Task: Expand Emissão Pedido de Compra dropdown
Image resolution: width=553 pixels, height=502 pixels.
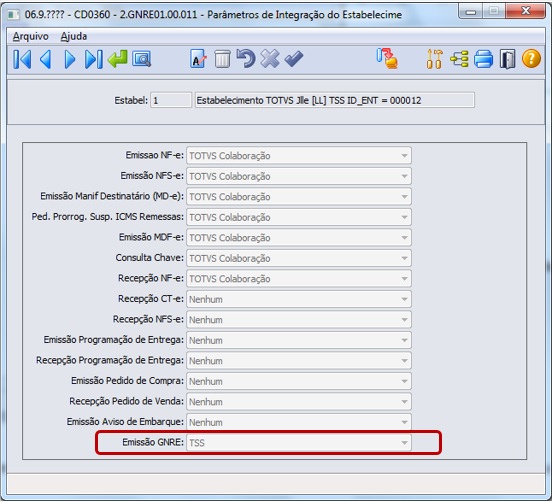Action: (404, 381)
